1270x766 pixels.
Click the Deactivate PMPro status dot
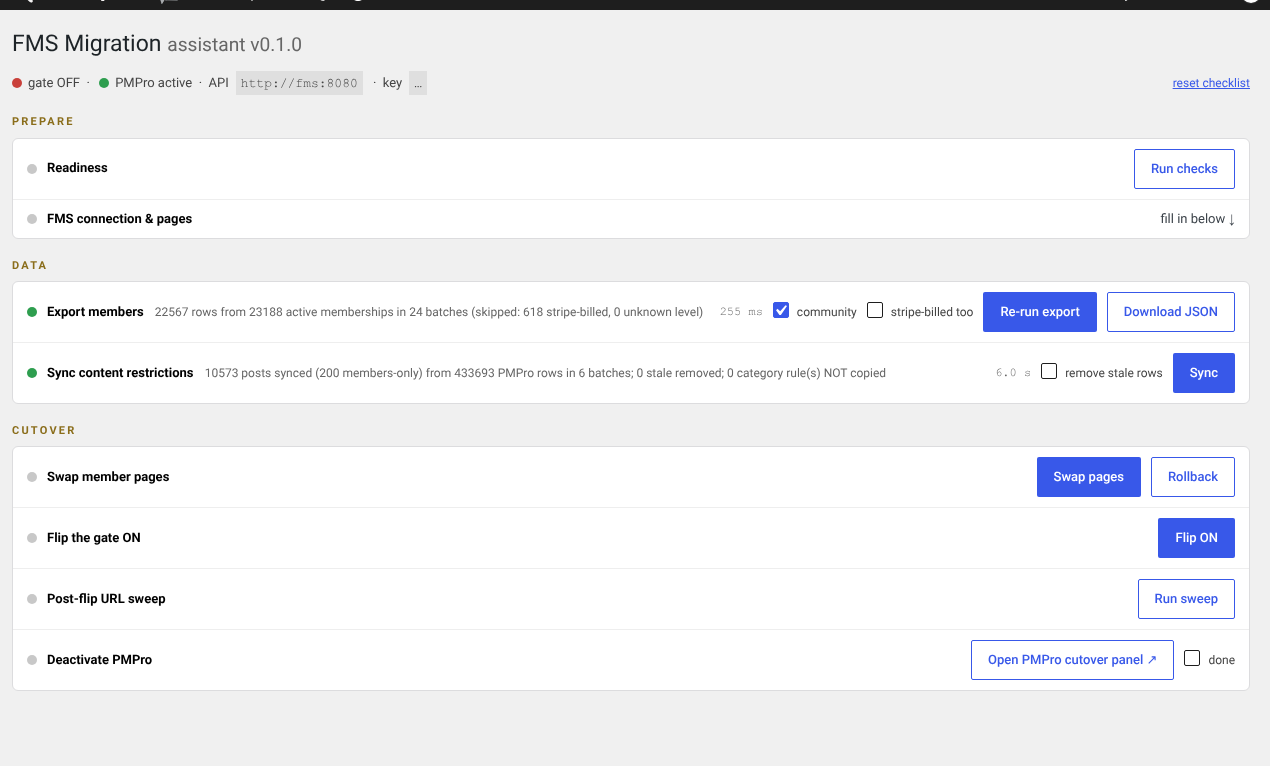click(32, 660)
